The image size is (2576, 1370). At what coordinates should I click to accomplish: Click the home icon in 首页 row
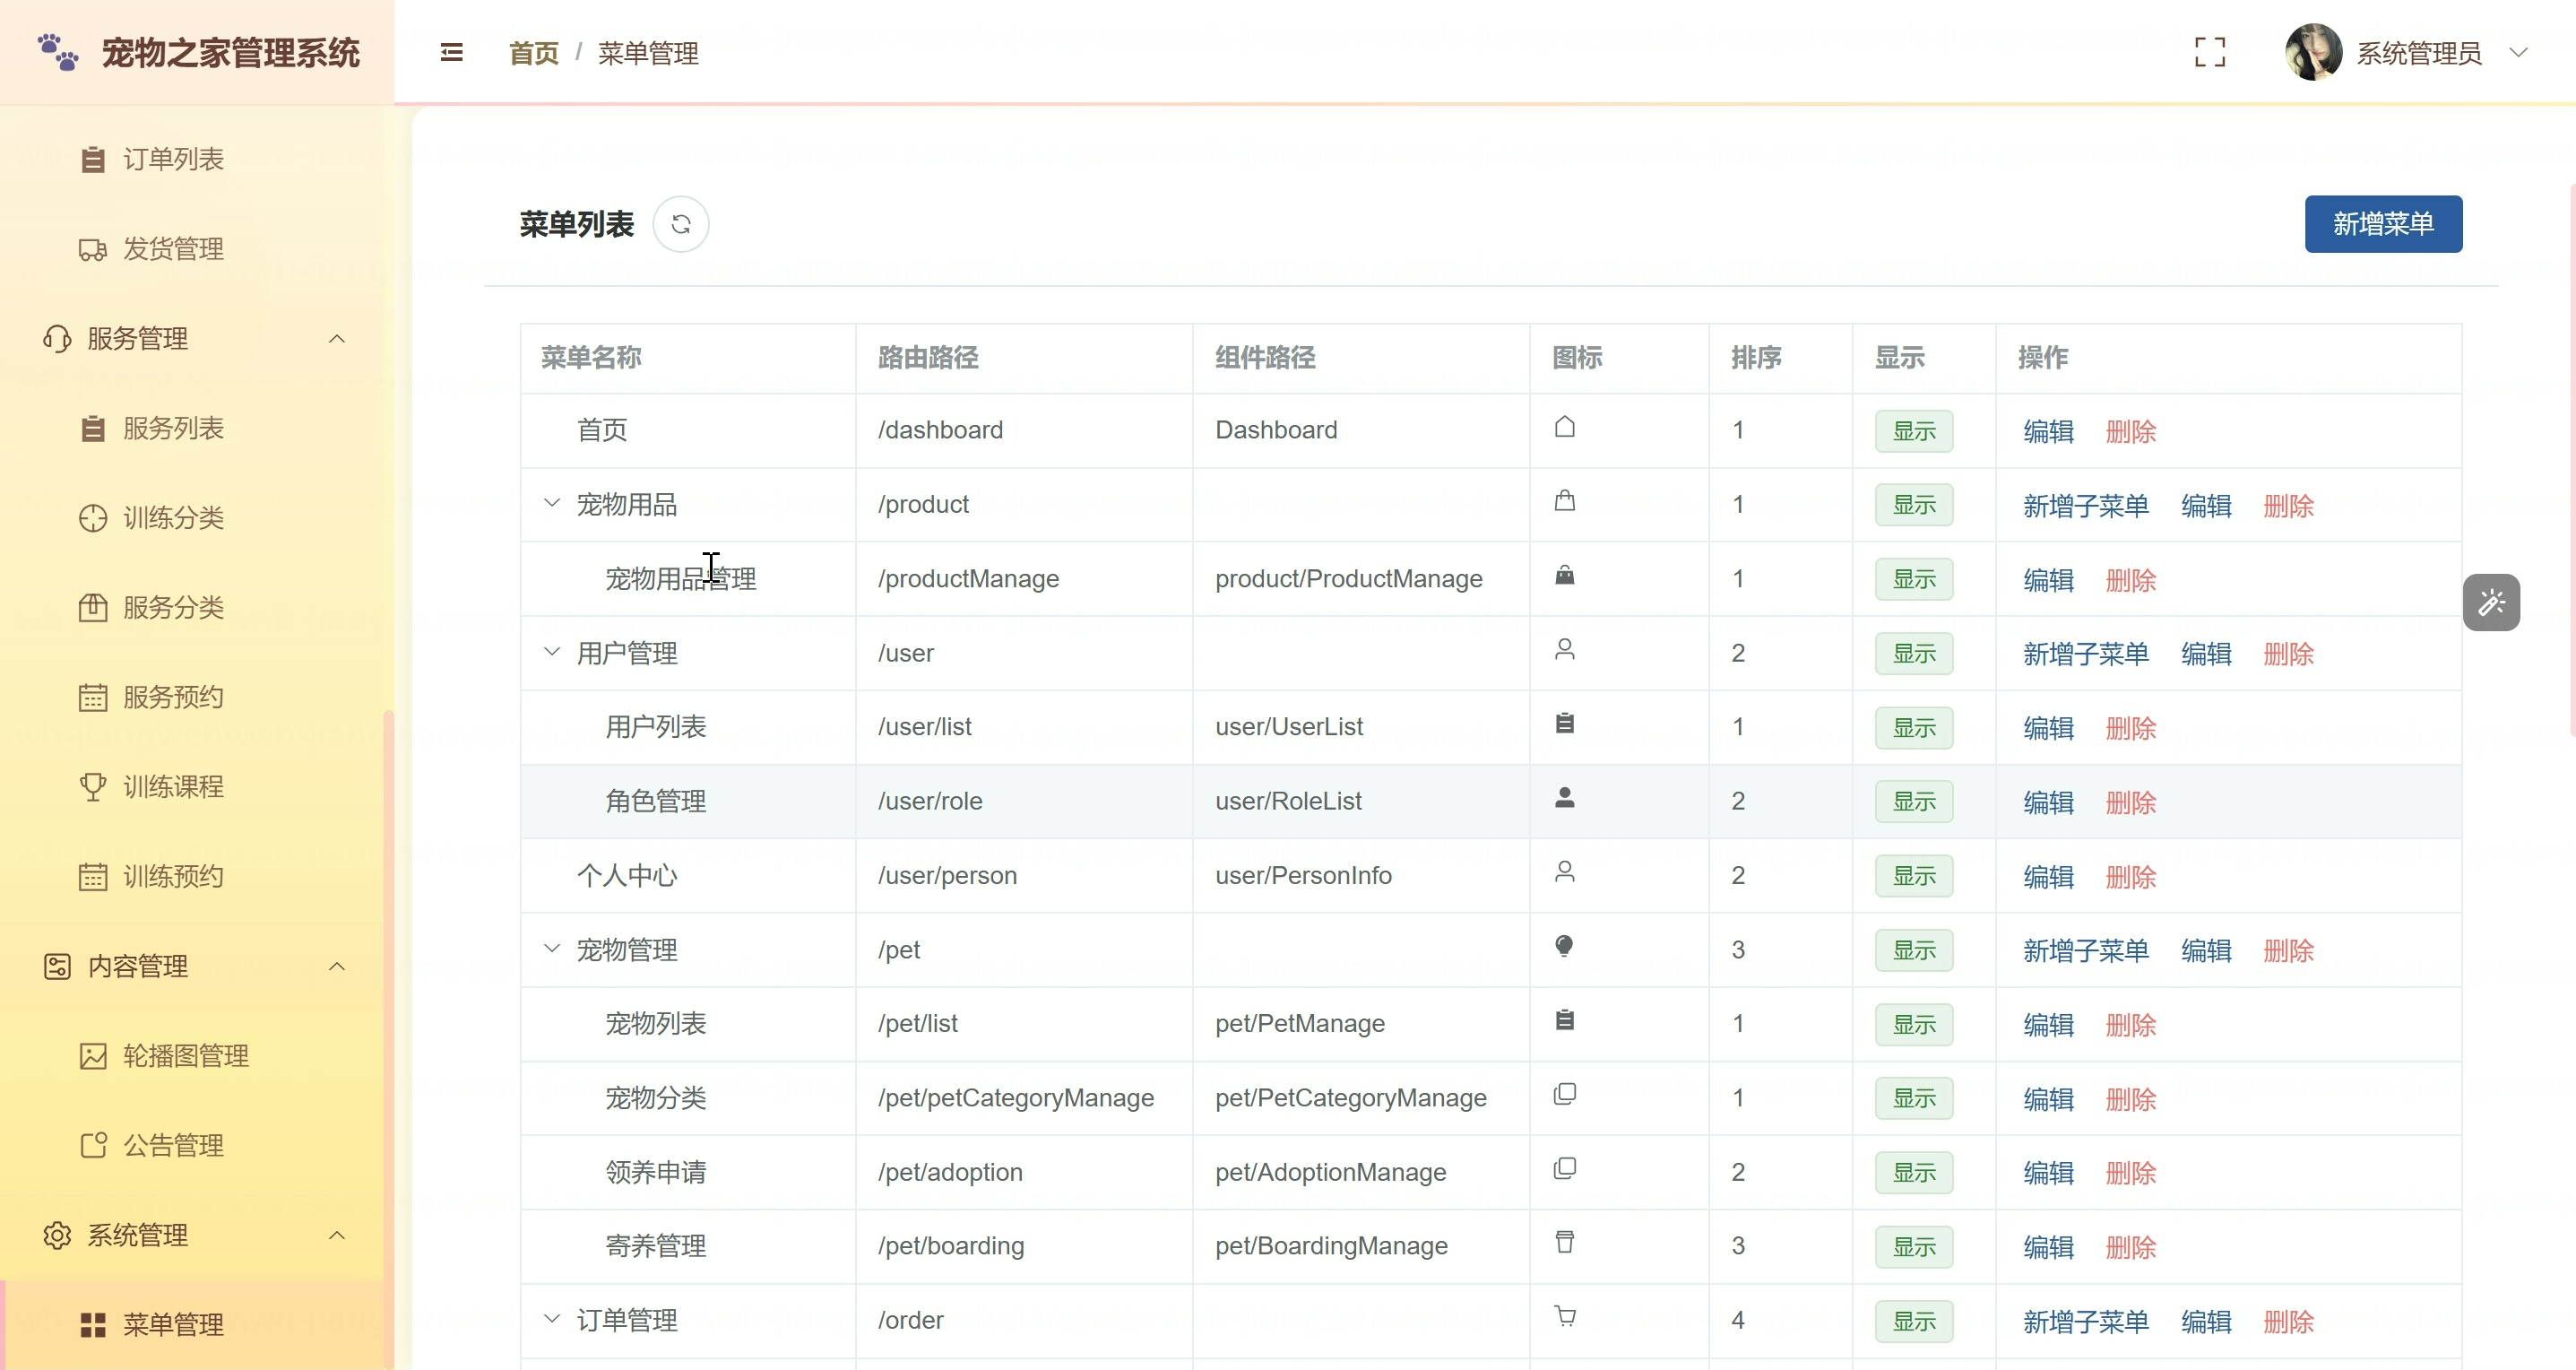coord(1565,427)
